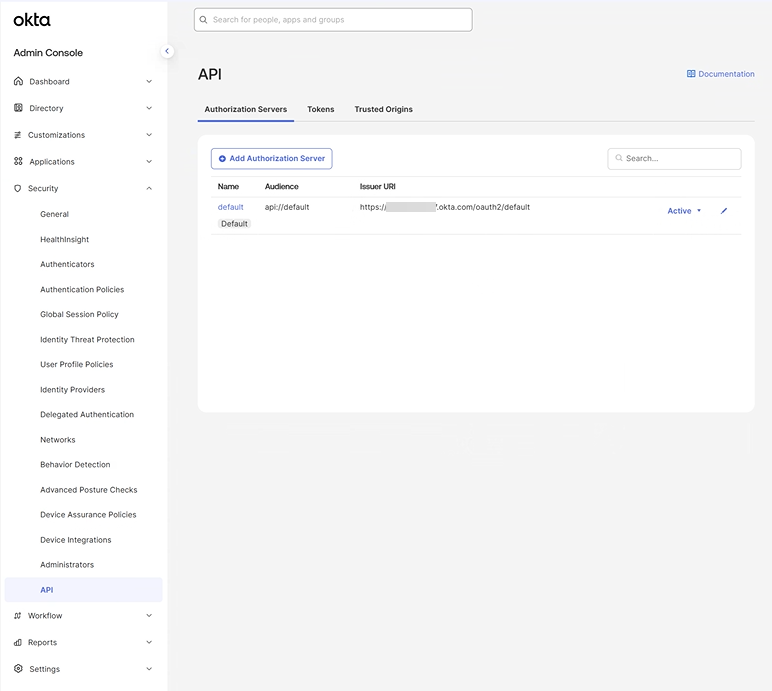The width and height of the screenshot is (772, 691).
Task: Switch to the Tokens tab
Action: coord(321,109)
